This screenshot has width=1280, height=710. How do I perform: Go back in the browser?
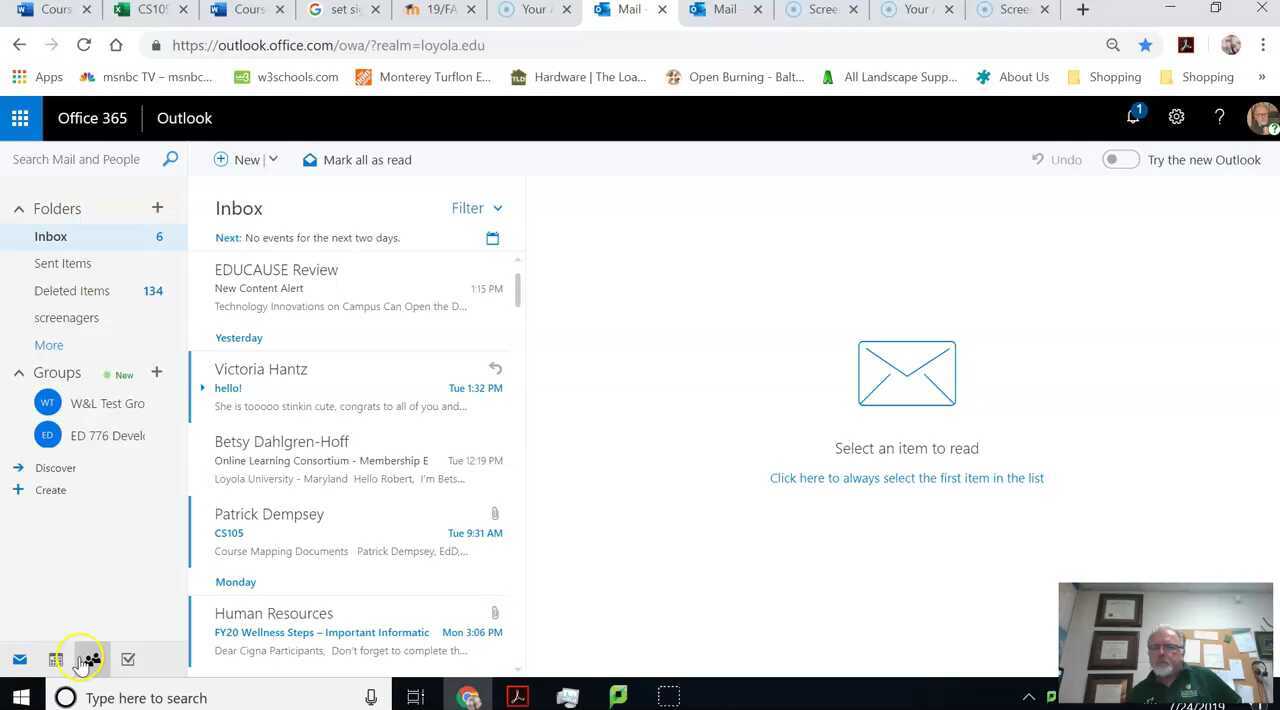(19, 45)
